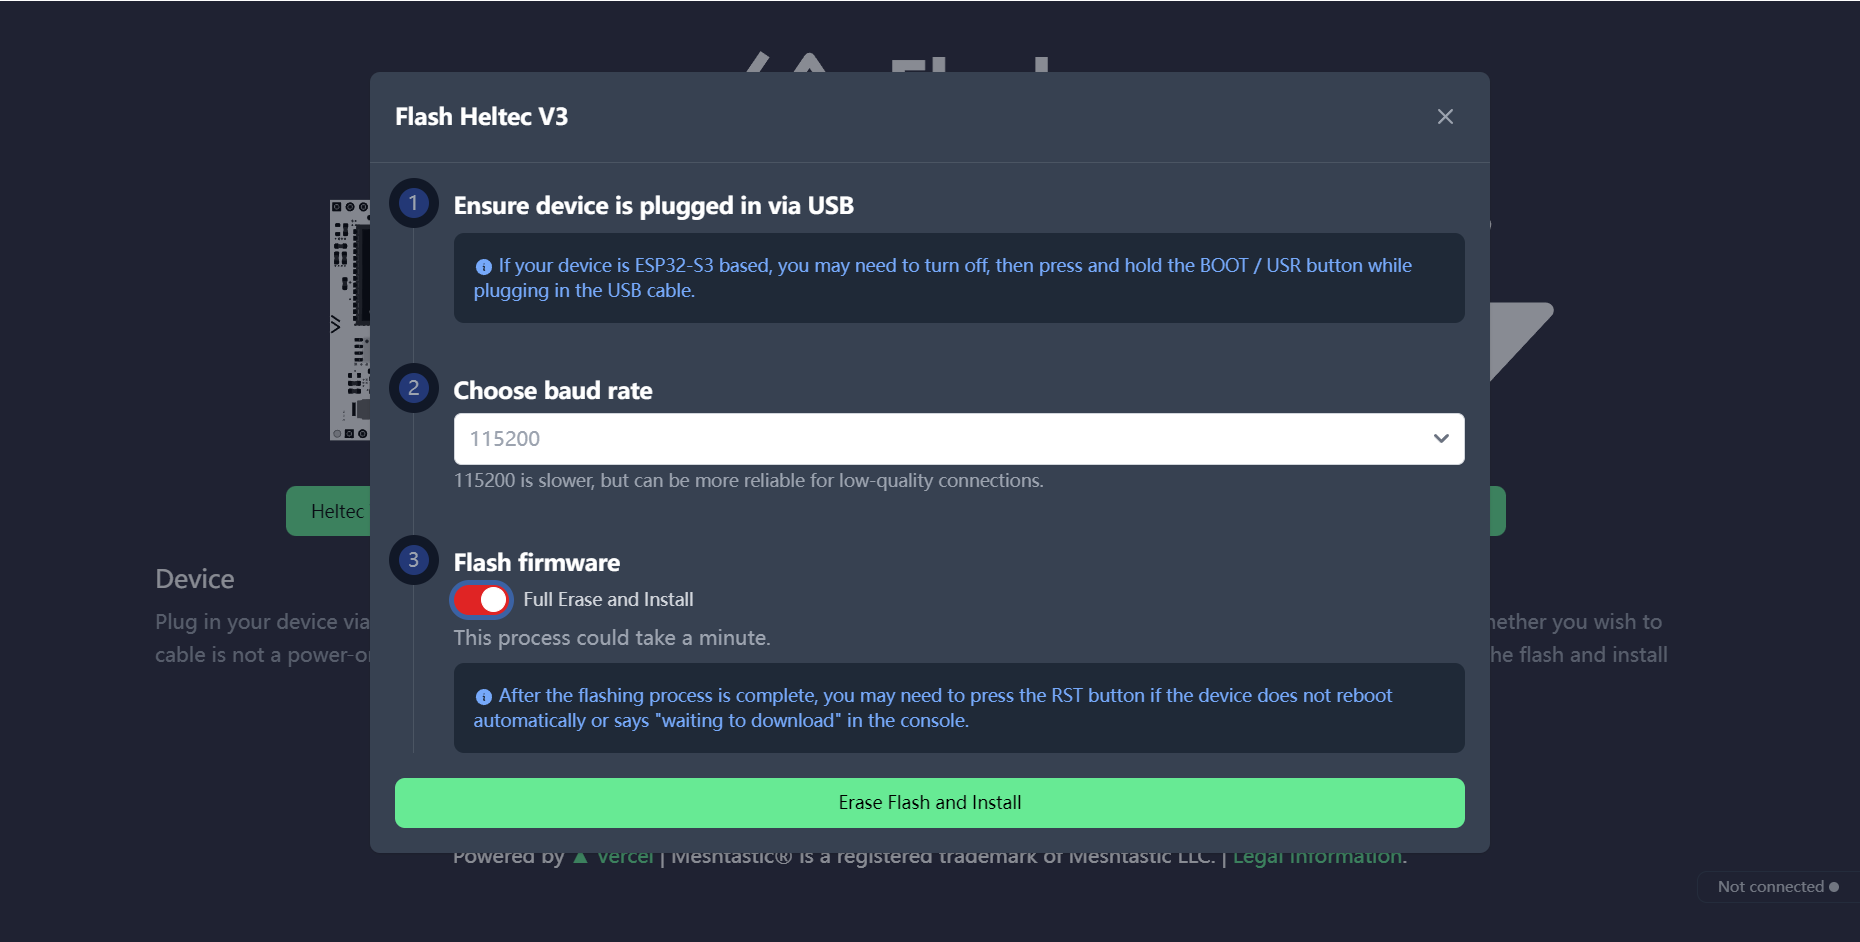The image size is (1860, 942).
Task: Click the Flash firmware step heading
Action: click(537, 563)
